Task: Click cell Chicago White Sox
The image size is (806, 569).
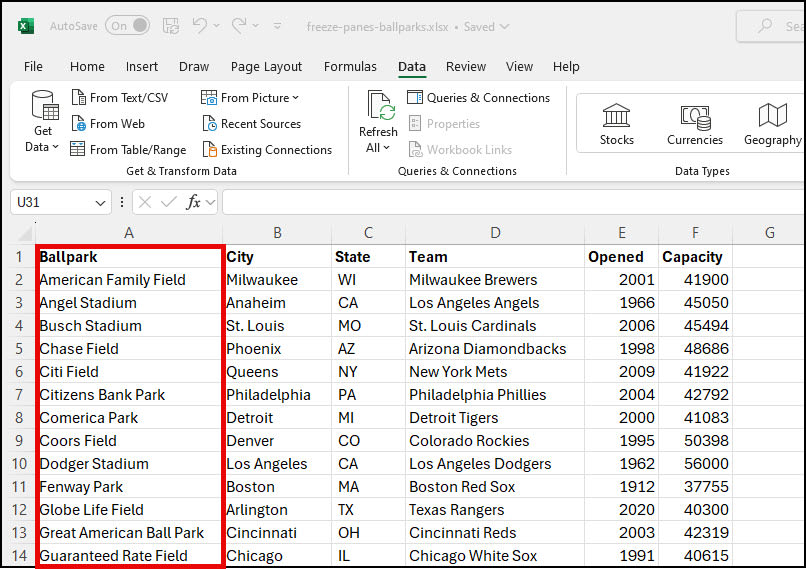Action: (x=495, y=556)
